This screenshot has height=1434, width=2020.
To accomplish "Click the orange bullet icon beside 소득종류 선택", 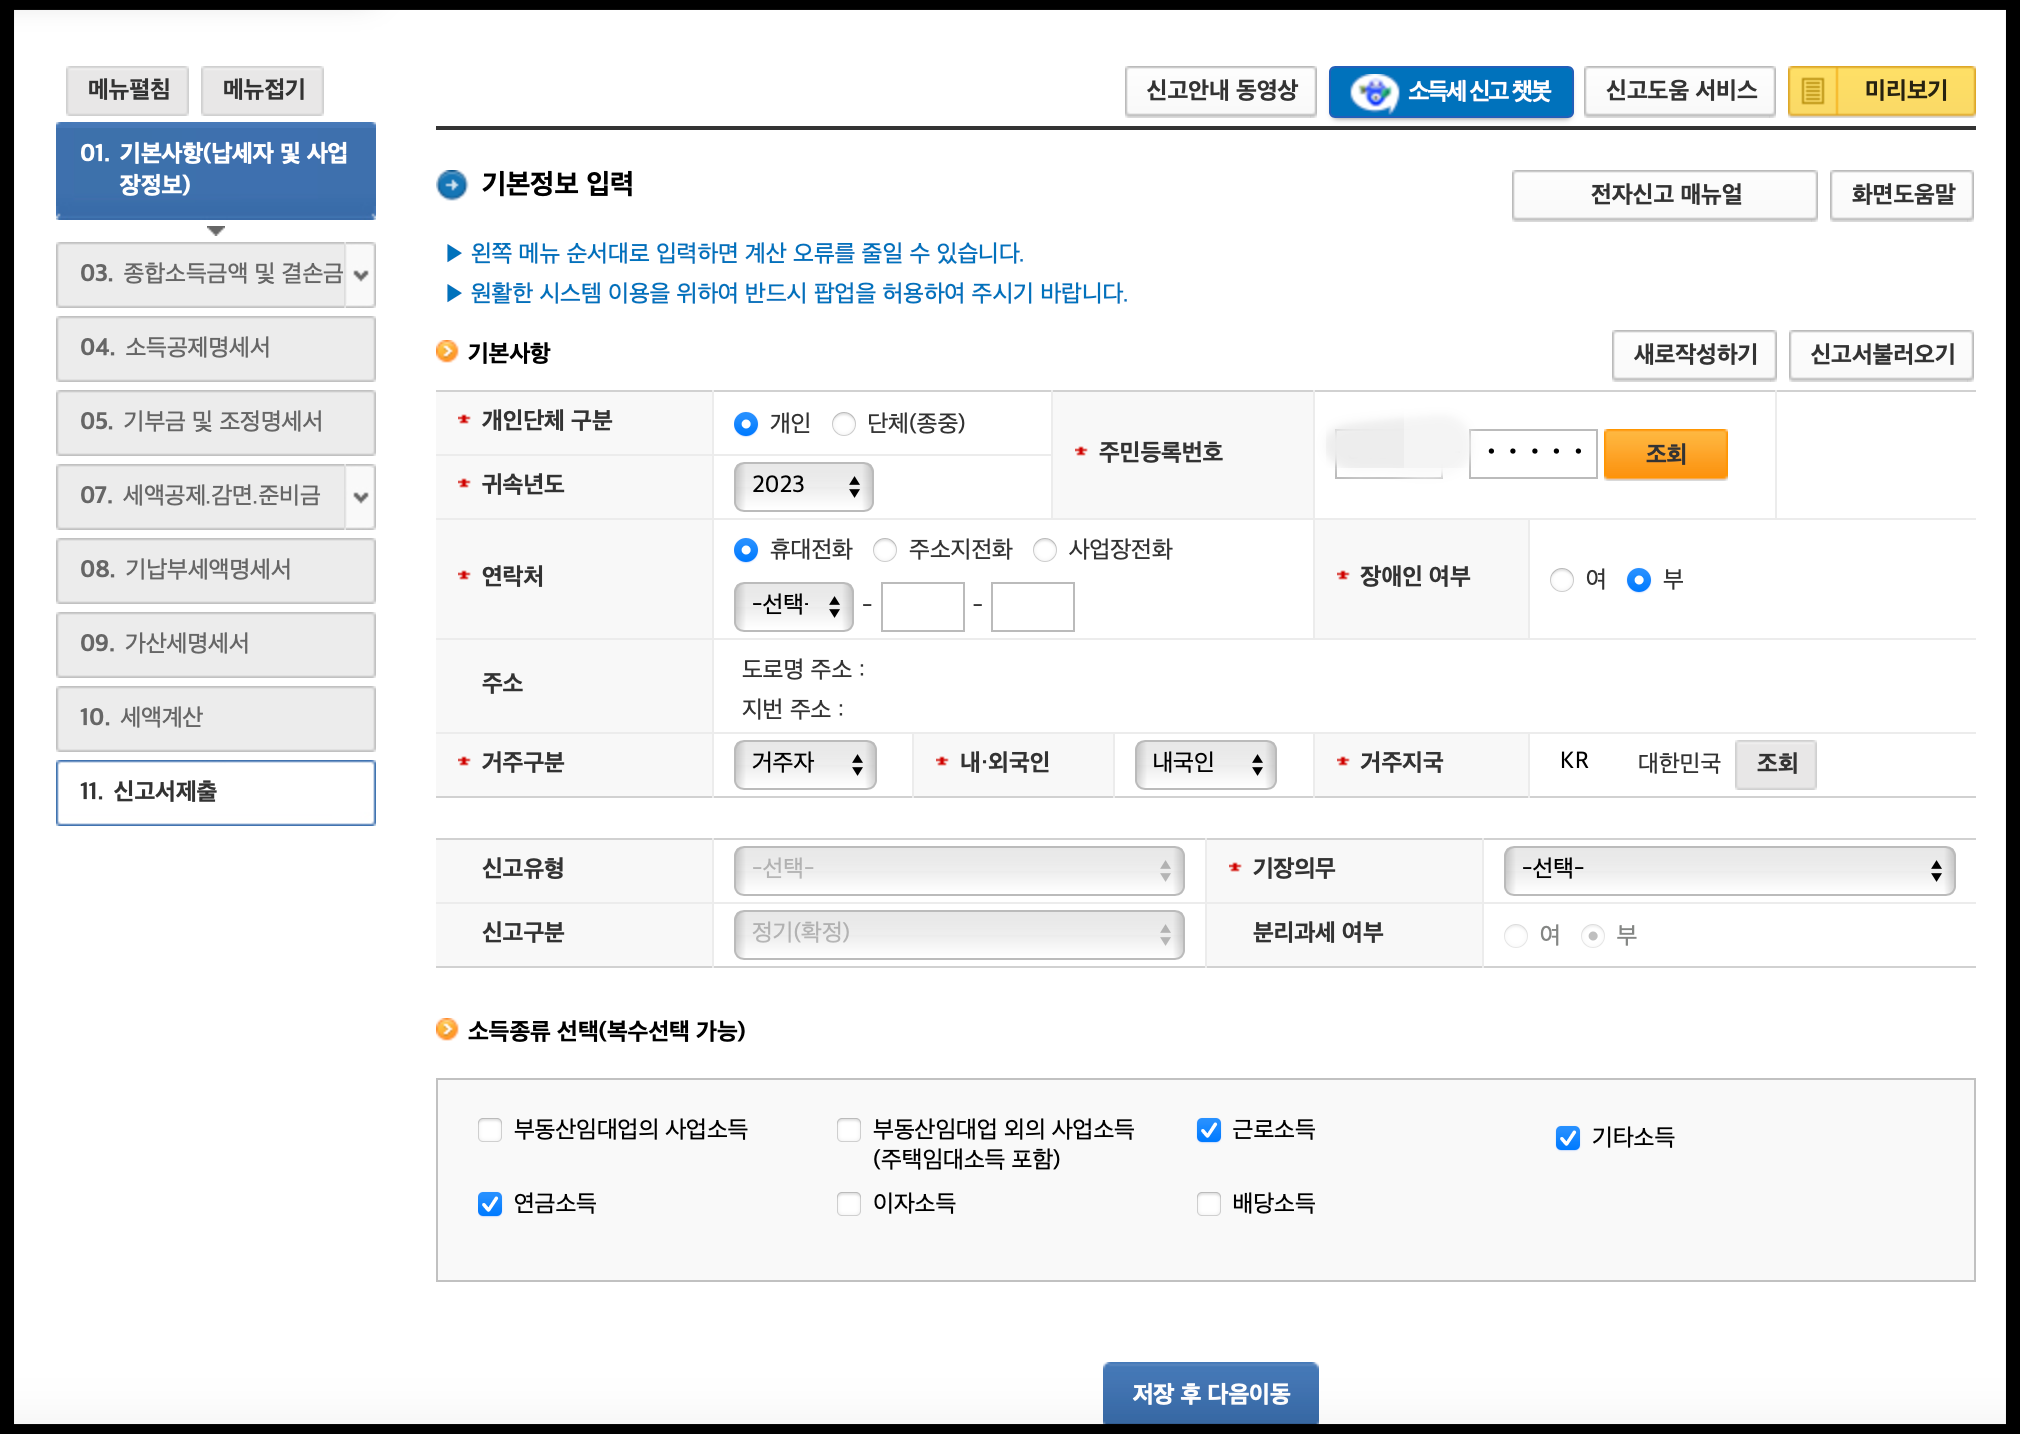I will click(447, 1029).
